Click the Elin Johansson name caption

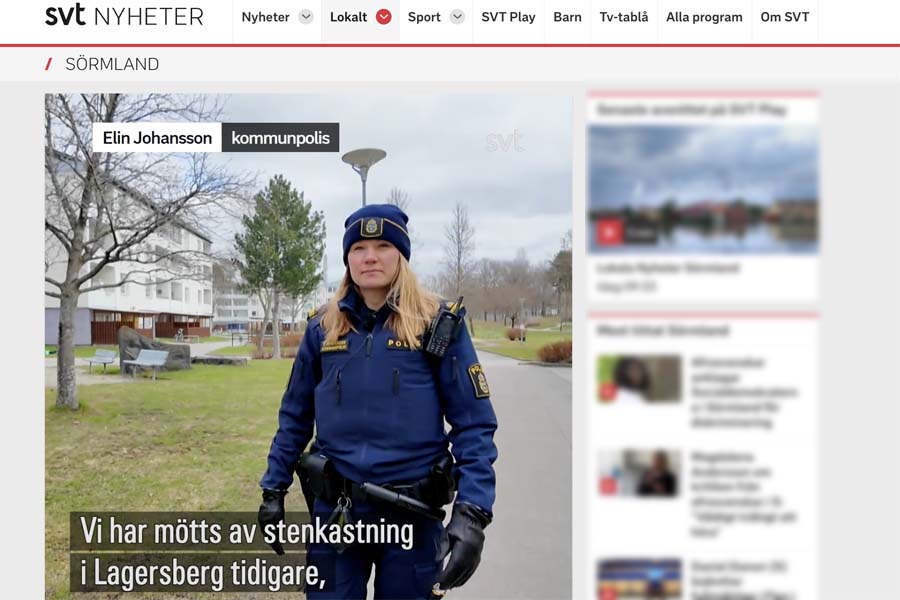[x=157, y=138]
